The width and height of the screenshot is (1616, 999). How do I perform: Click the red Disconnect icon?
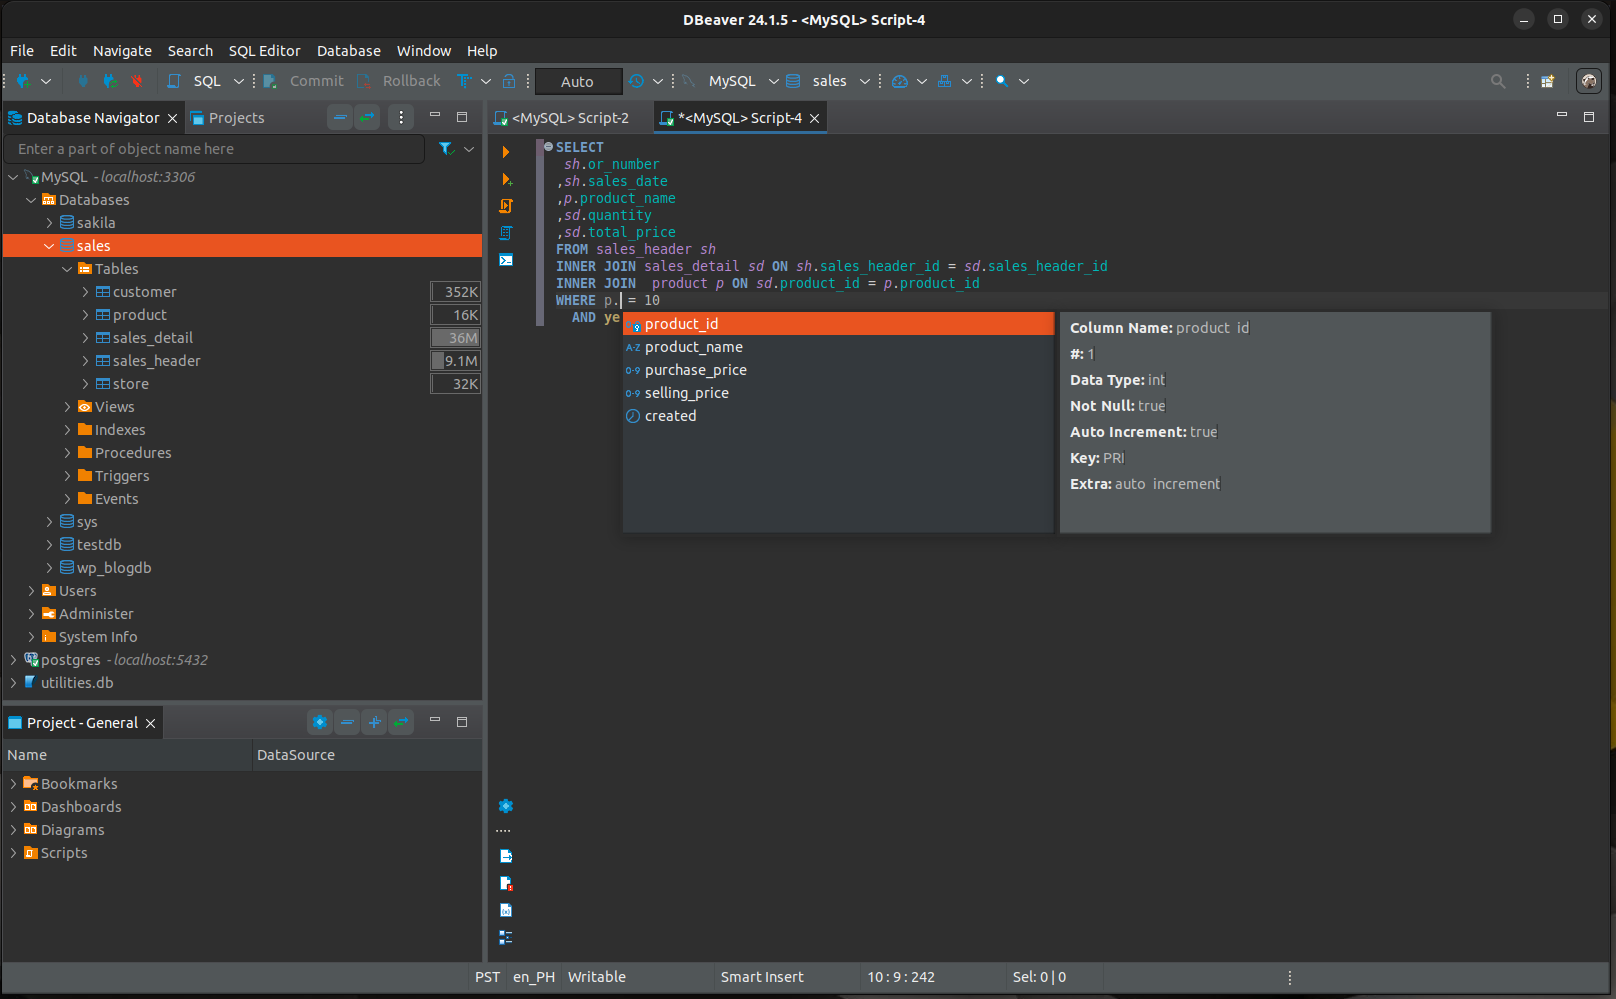[x=137, y=81]
